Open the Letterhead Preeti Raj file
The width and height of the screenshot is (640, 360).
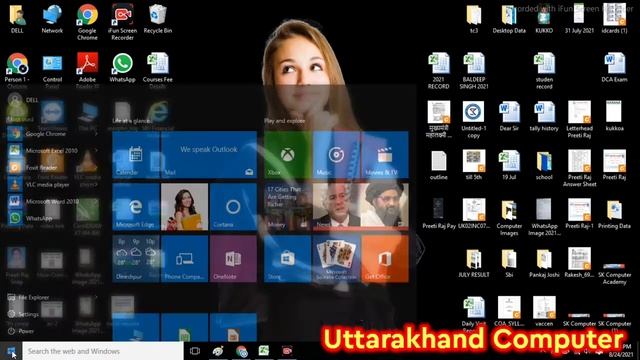[x=579, y=120]
